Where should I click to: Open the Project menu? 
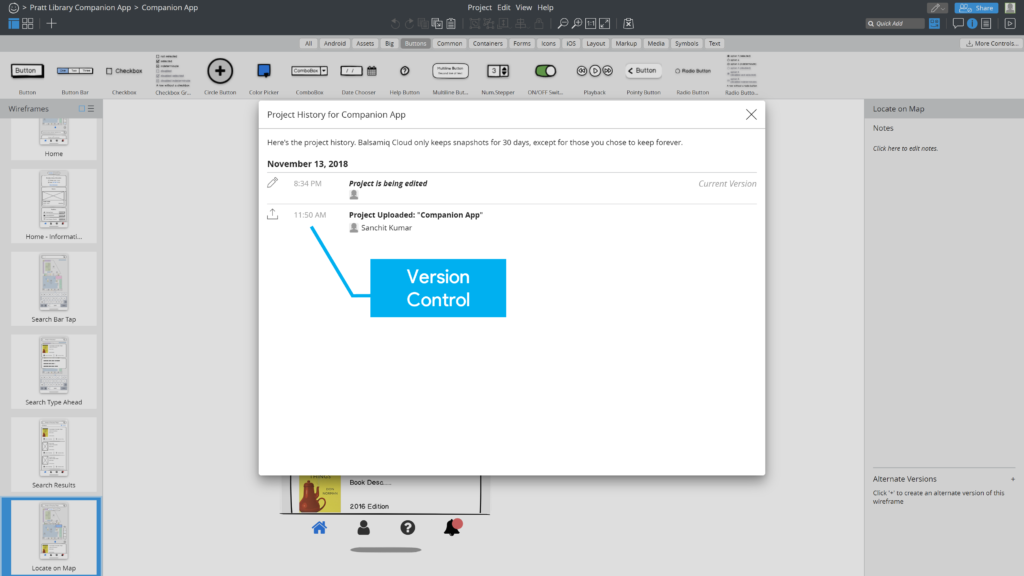pos(479,7)
